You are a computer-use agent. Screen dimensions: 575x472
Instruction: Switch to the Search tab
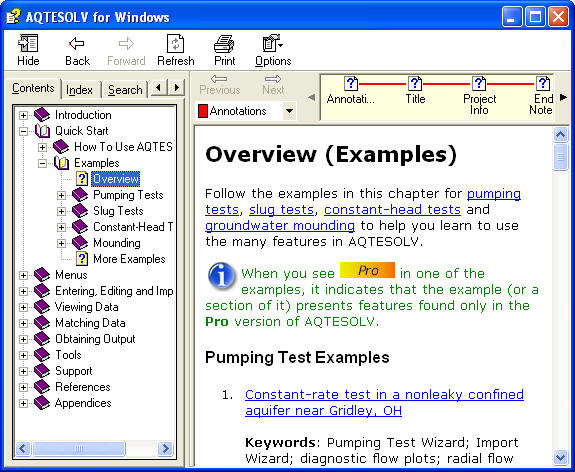click(125, 90)
